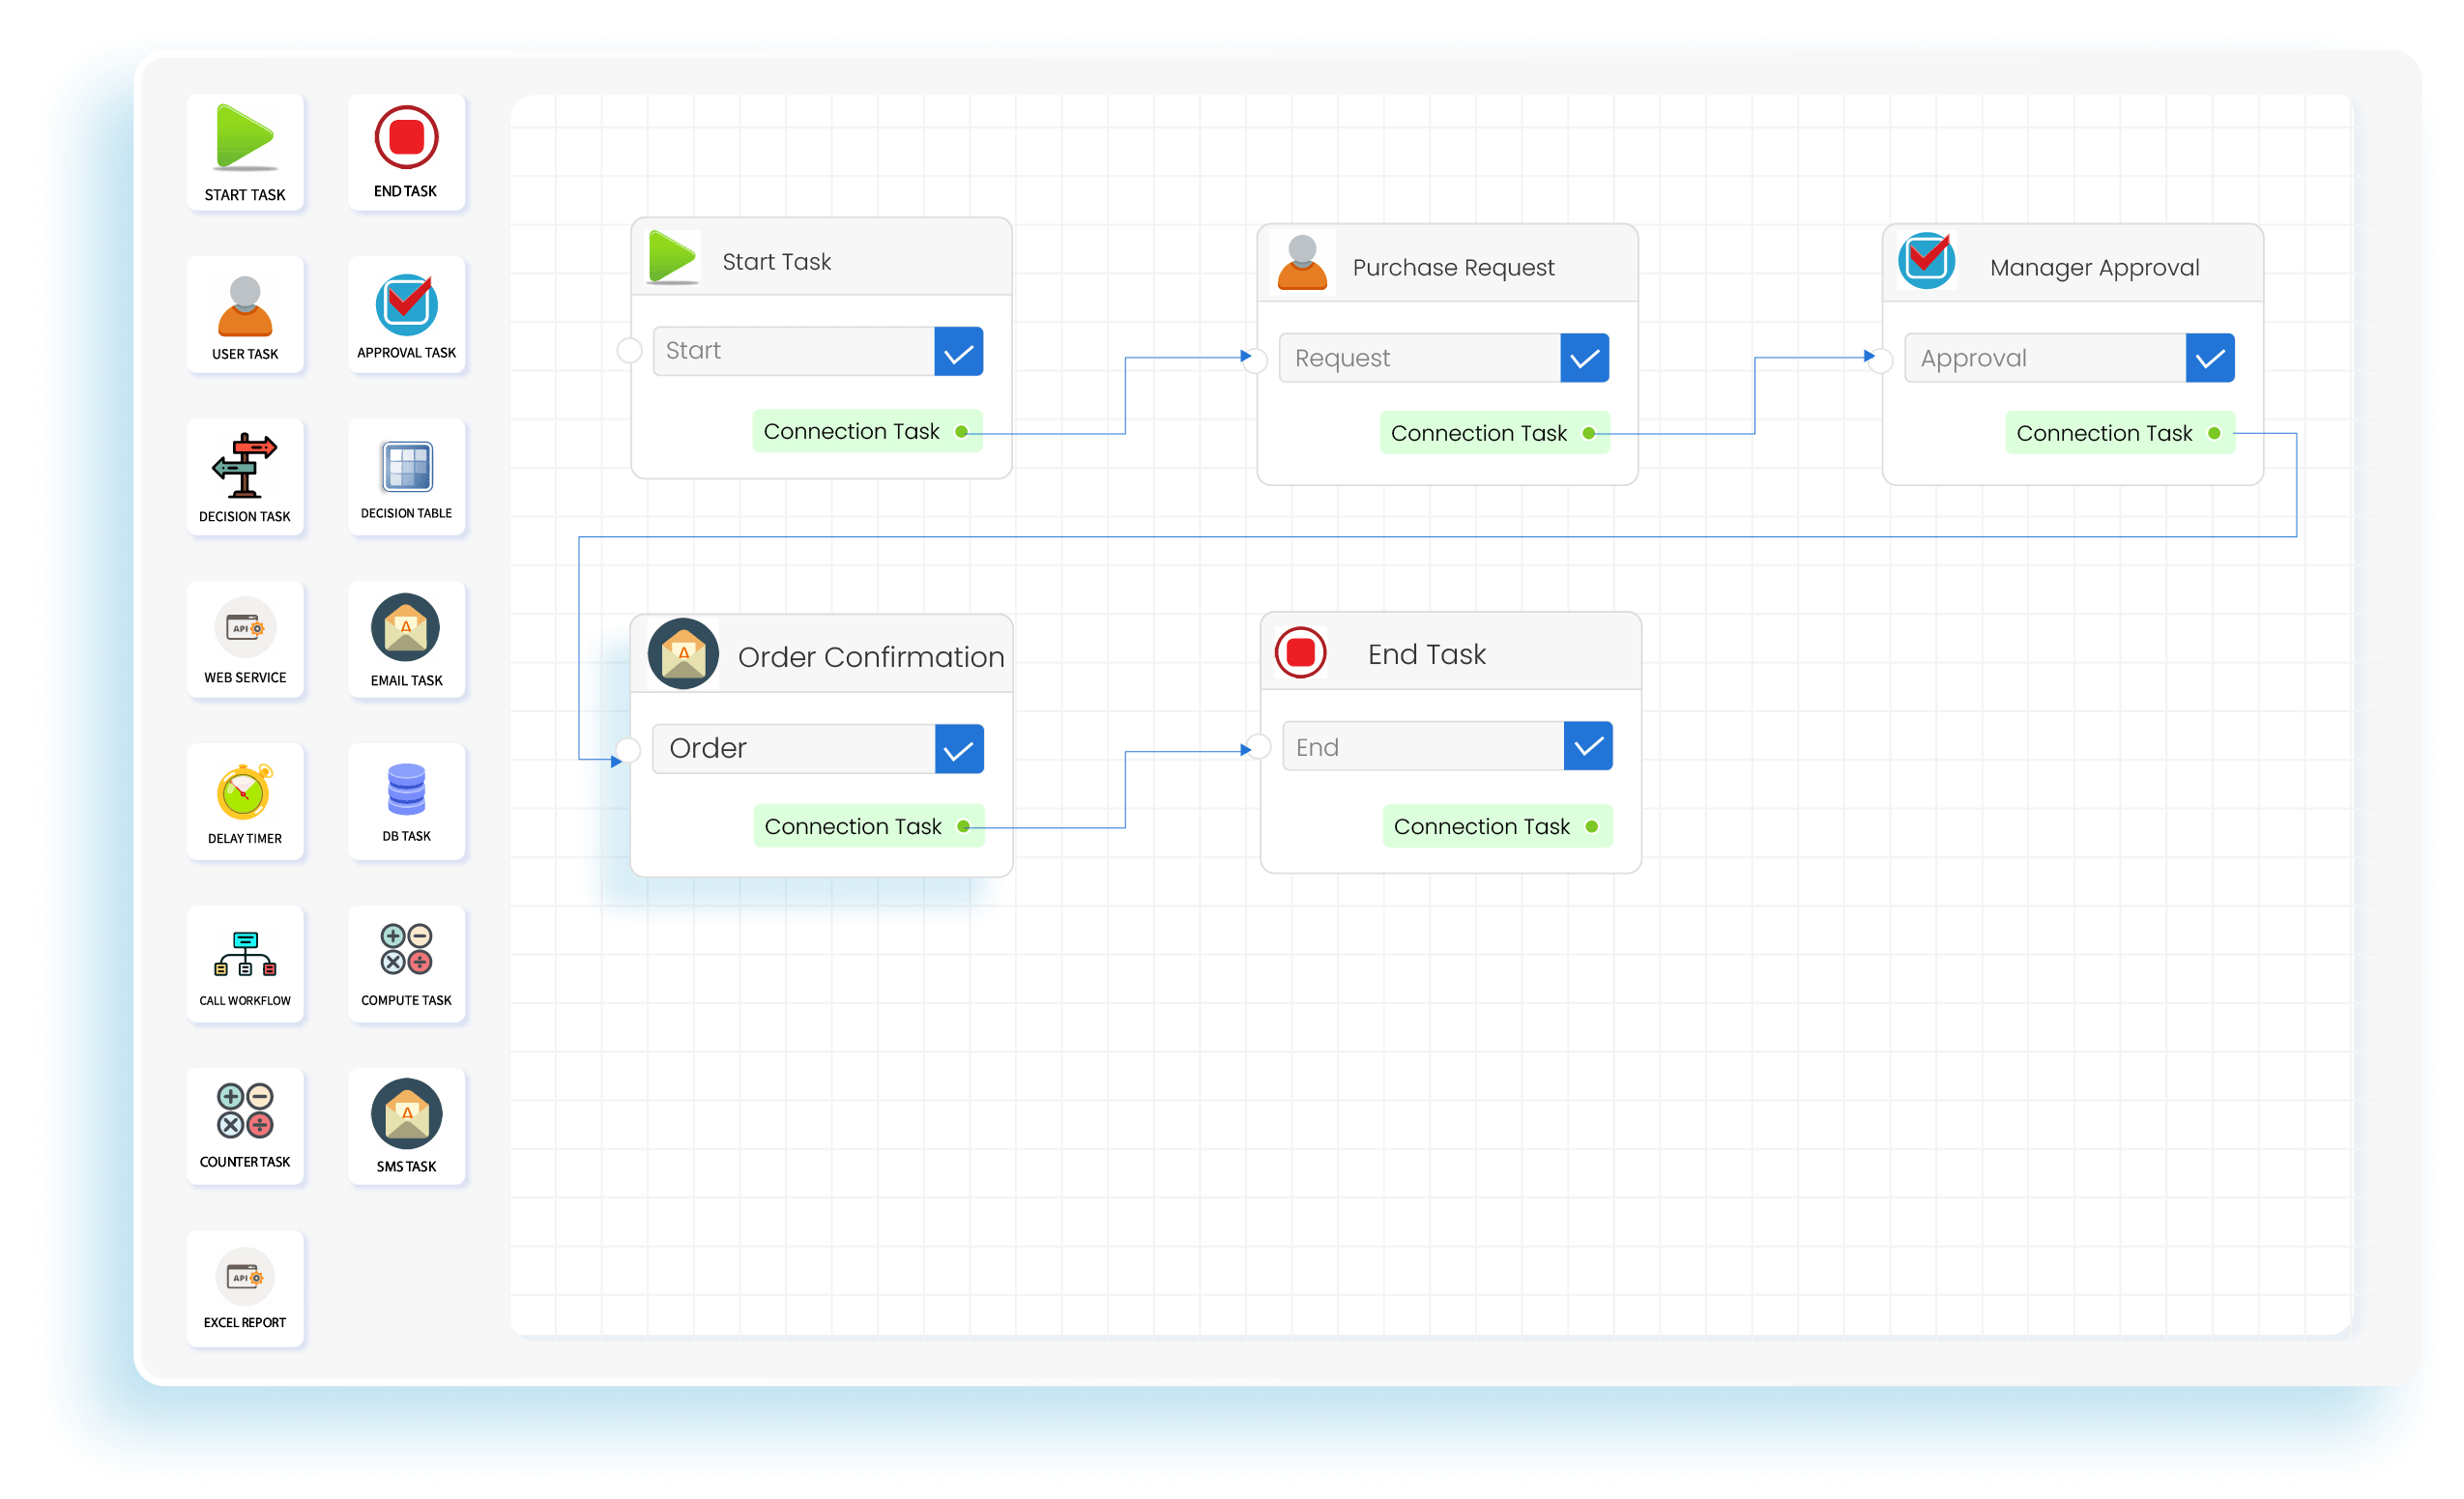
Task: Open the Order field dropdown in Order Confirmation
Action: coord(958,748)
